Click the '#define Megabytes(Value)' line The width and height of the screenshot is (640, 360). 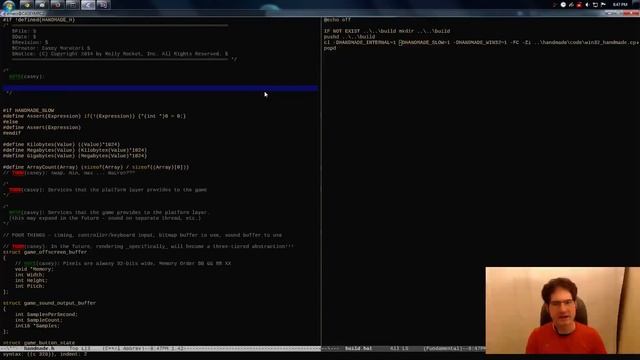[x=75, y=150]
